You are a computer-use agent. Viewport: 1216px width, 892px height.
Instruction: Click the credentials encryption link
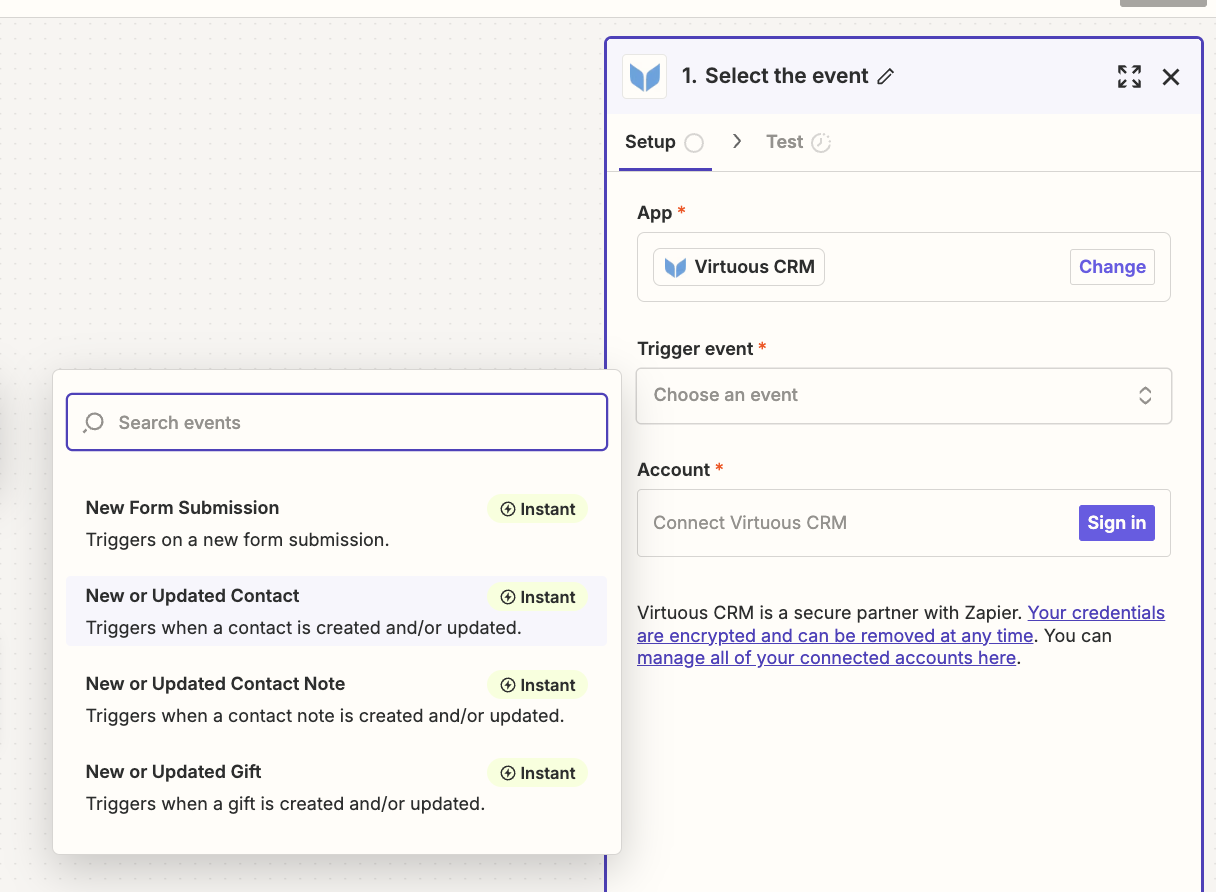click(900, 624)
